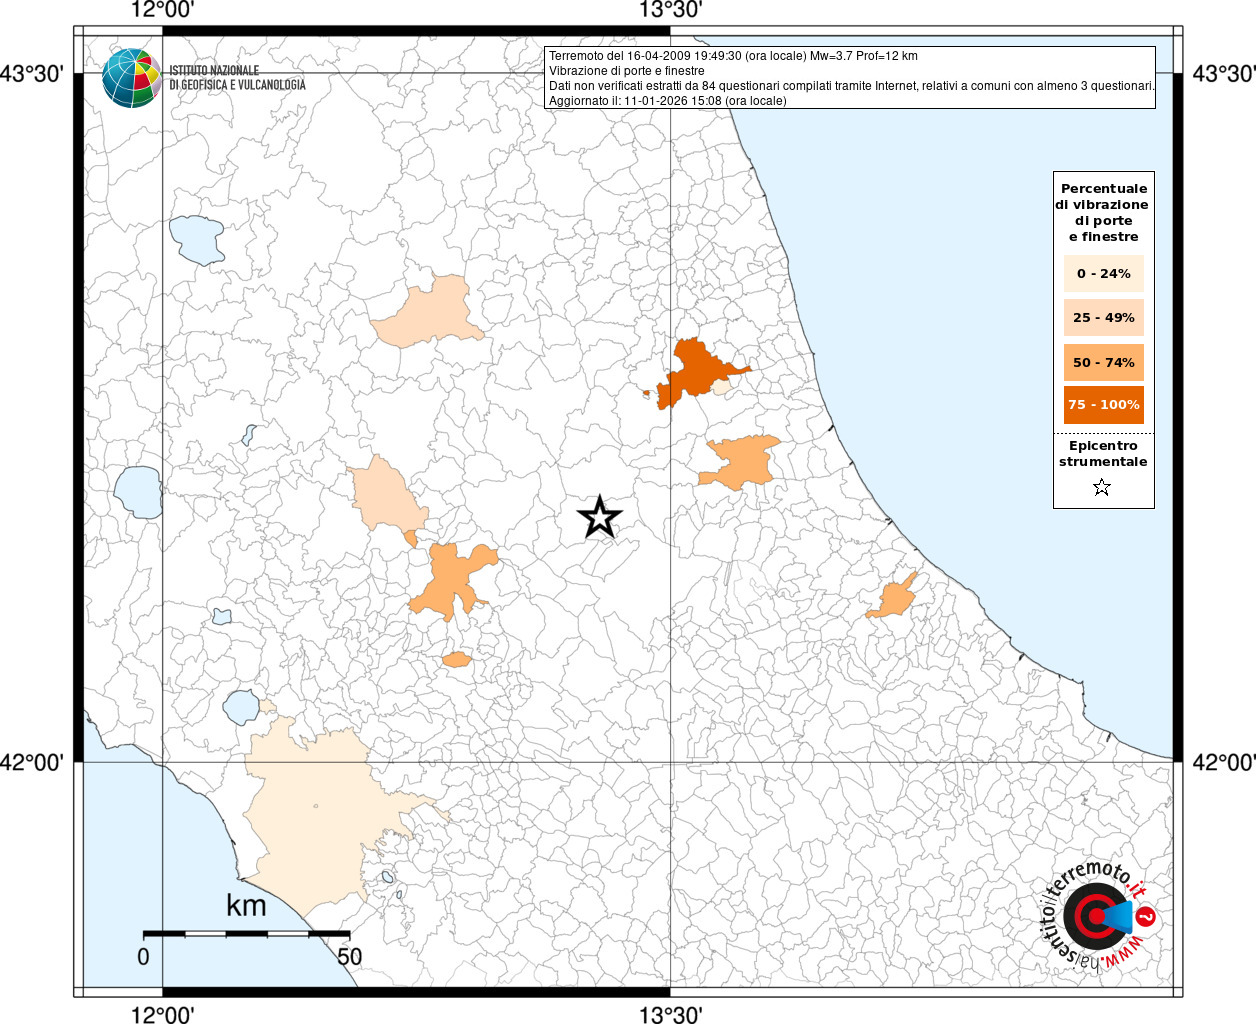Click the '0' scale bar value

click(143, 956)
